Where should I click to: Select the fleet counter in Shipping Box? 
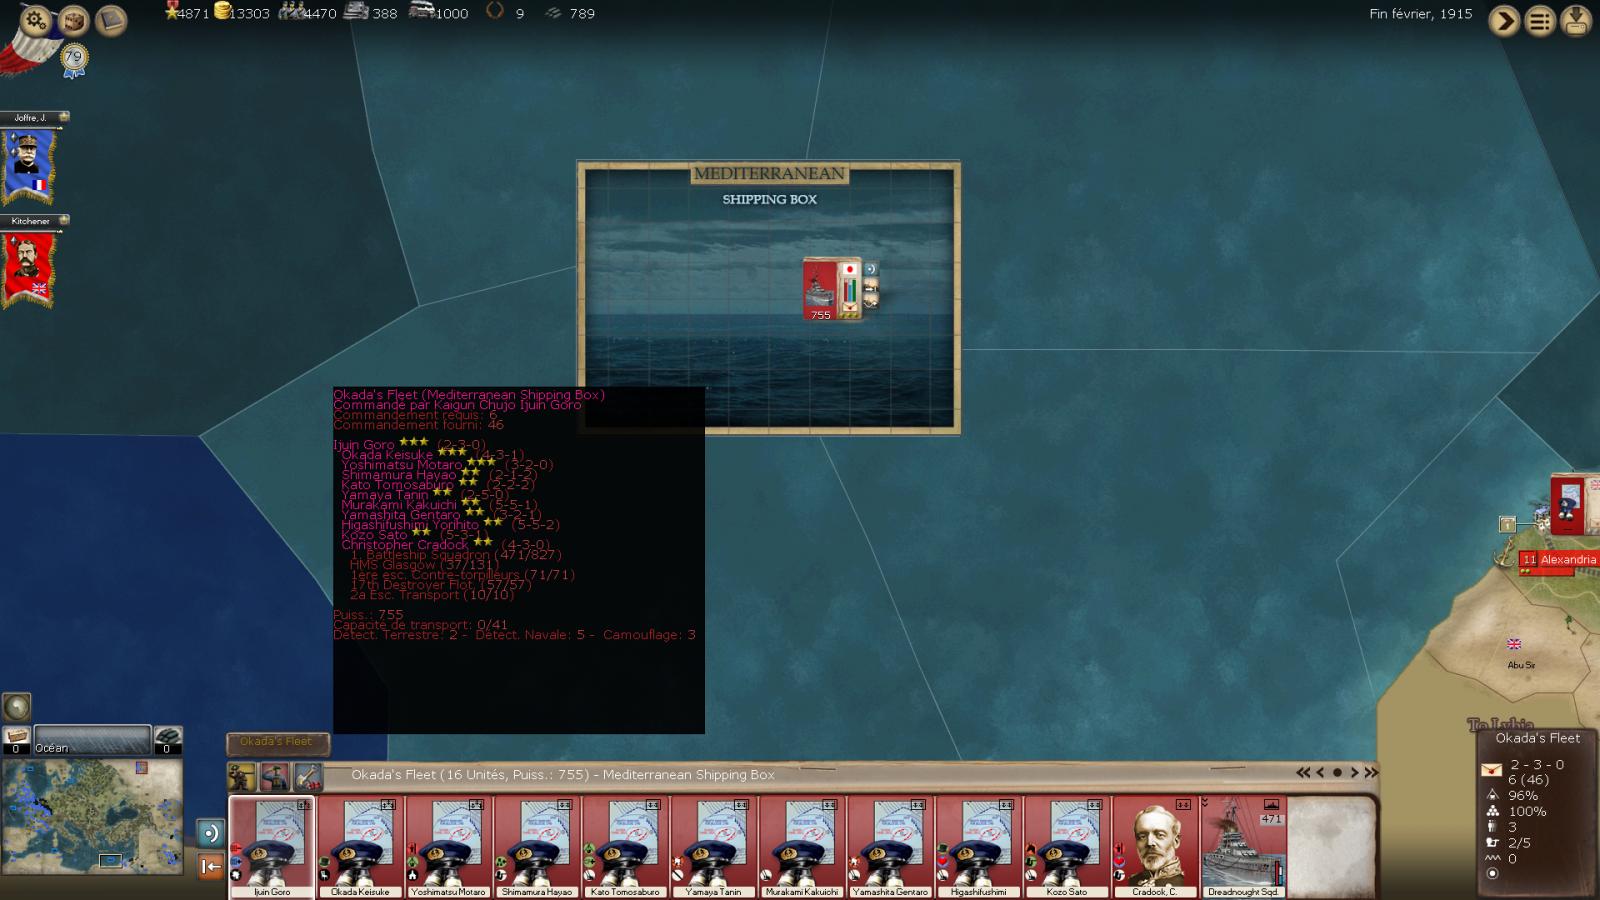[821, 290]
